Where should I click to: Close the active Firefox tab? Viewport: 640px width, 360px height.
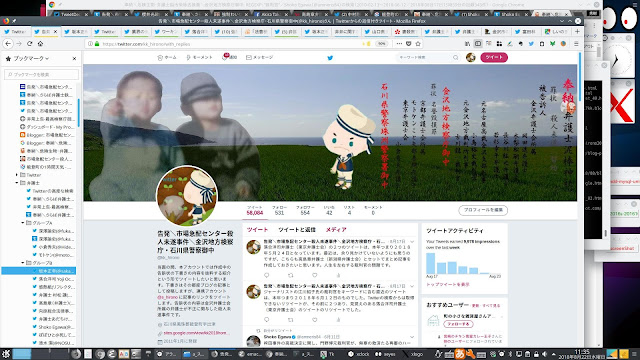click(x=56, y=31)
